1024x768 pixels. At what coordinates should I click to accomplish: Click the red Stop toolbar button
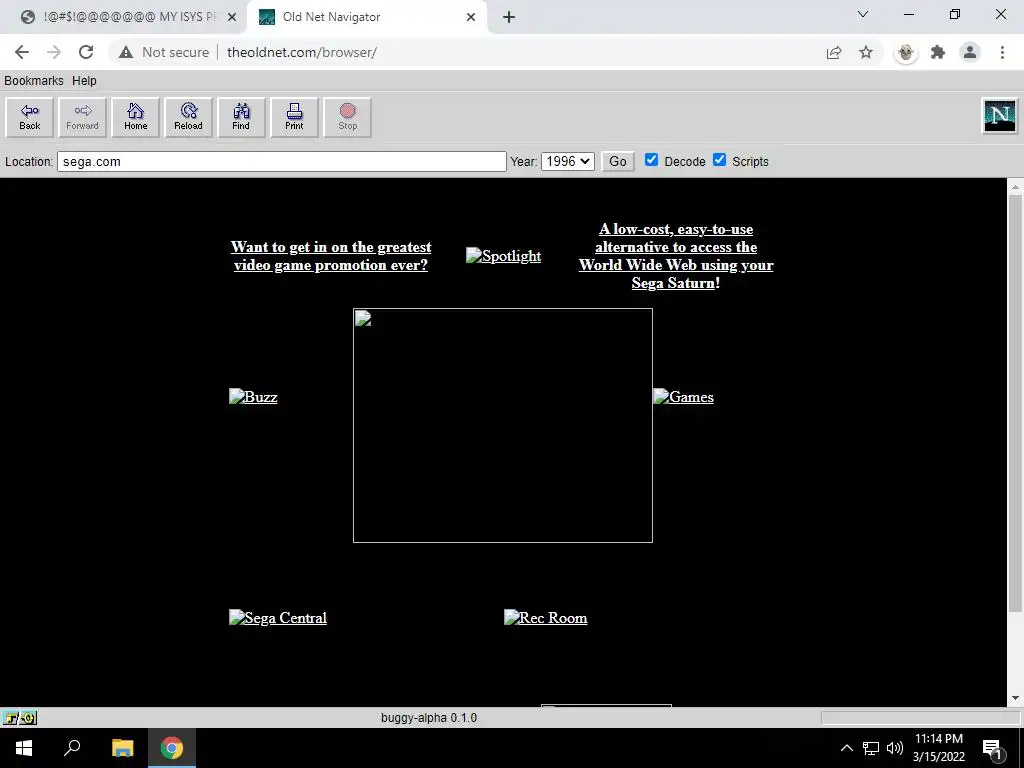[347, 118]
